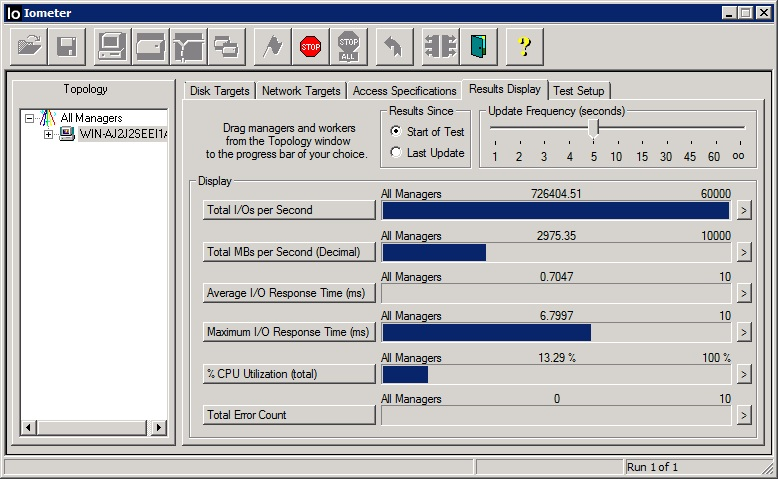This screenshot has width=778, height=479.
Task: Click the 30 tick label on slider
Action: [x=666, y=157]
